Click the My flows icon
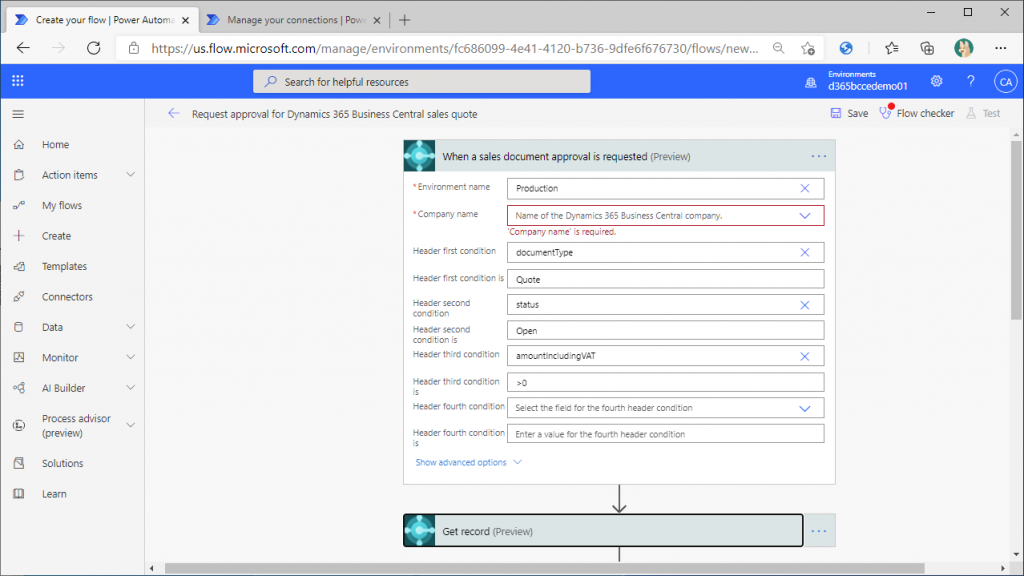 (19, 205)
